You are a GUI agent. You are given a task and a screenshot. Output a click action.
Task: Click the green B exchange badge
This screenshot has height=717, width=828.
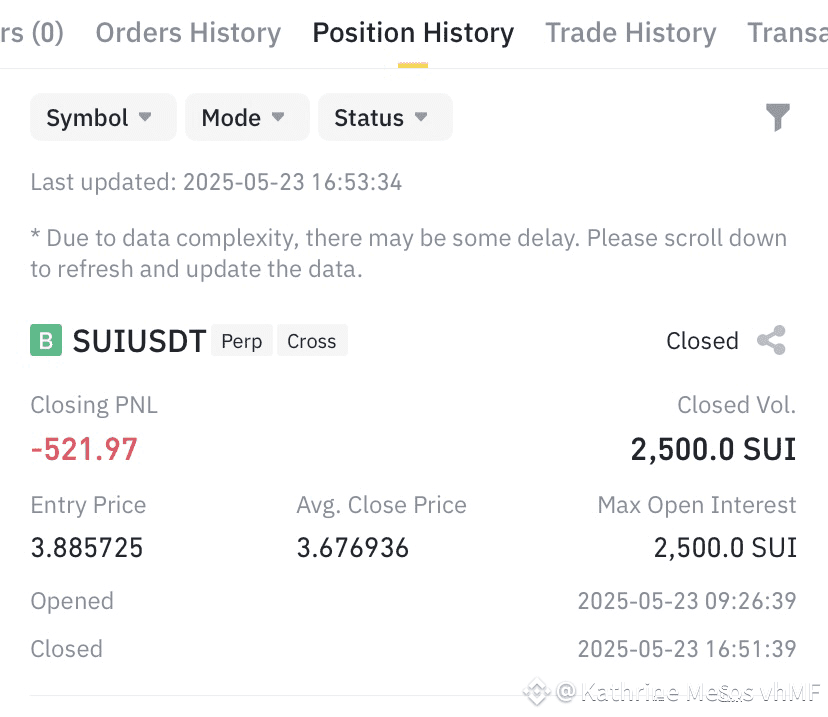[x=46, y=340]
